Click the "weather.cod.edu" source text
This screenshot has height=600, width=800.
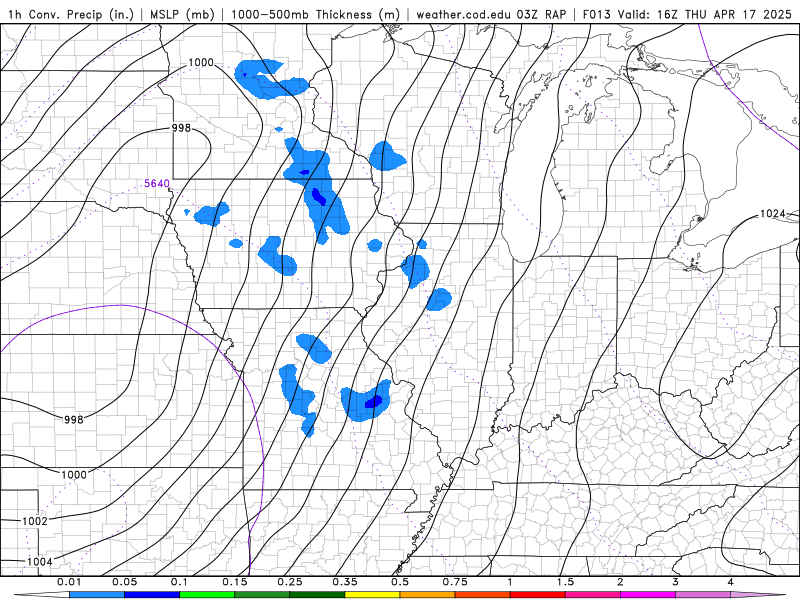(x=463, y=14)
